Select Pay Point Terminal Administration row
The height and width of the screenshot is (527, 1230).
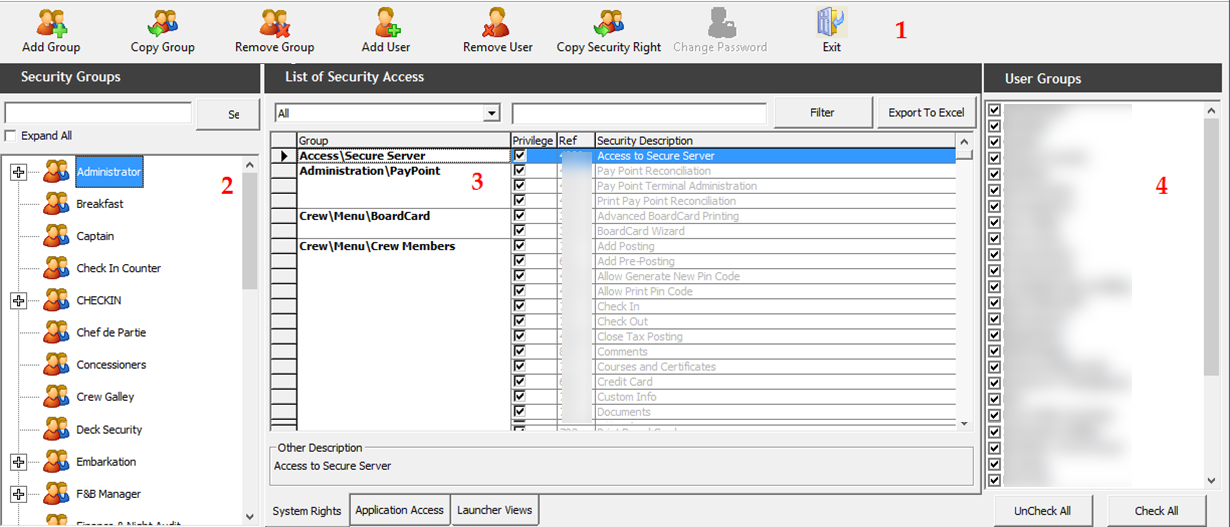(776, 186)
